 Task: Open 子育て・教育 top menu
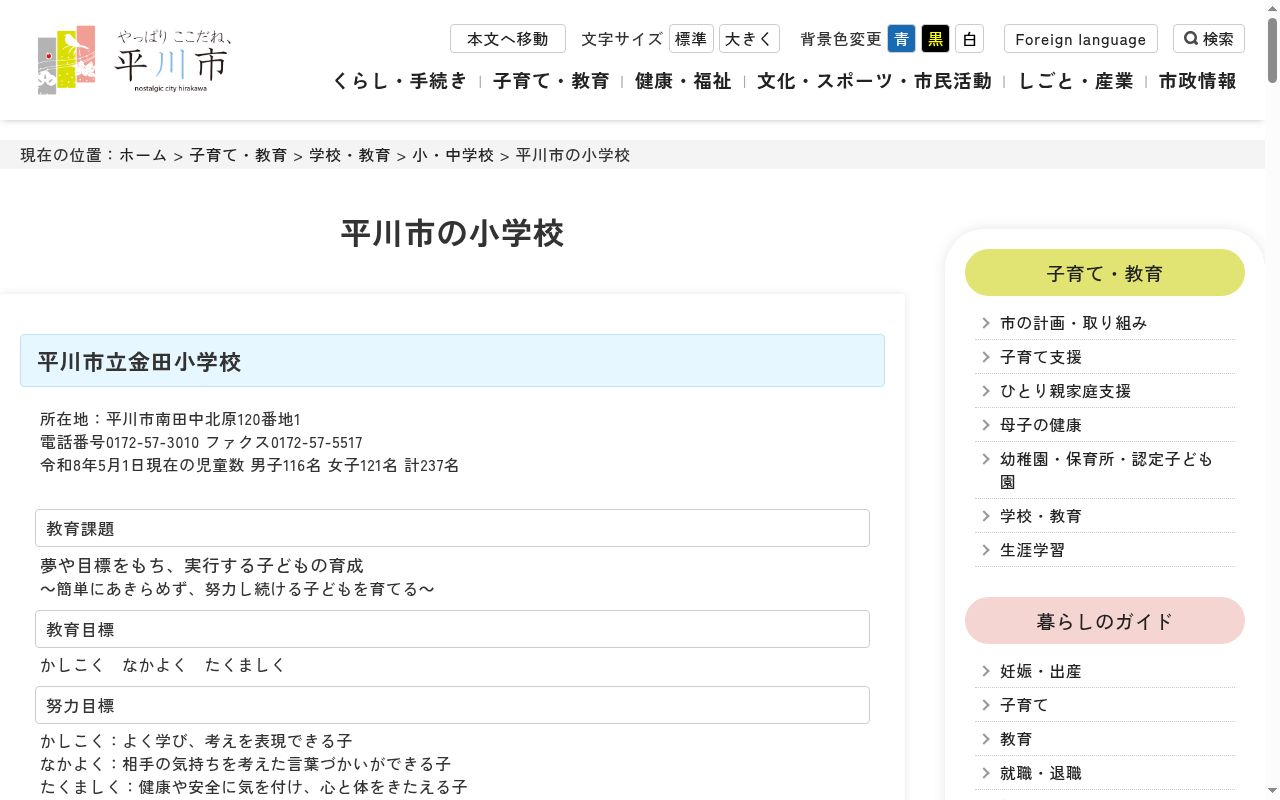tap(551, 81)
